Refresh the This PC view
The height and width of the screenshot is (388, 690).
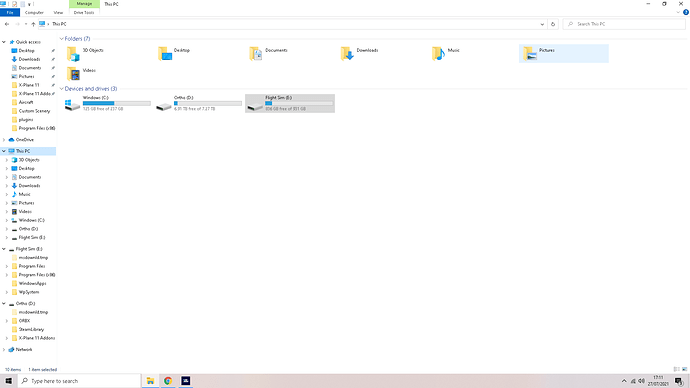coord(553,24)
